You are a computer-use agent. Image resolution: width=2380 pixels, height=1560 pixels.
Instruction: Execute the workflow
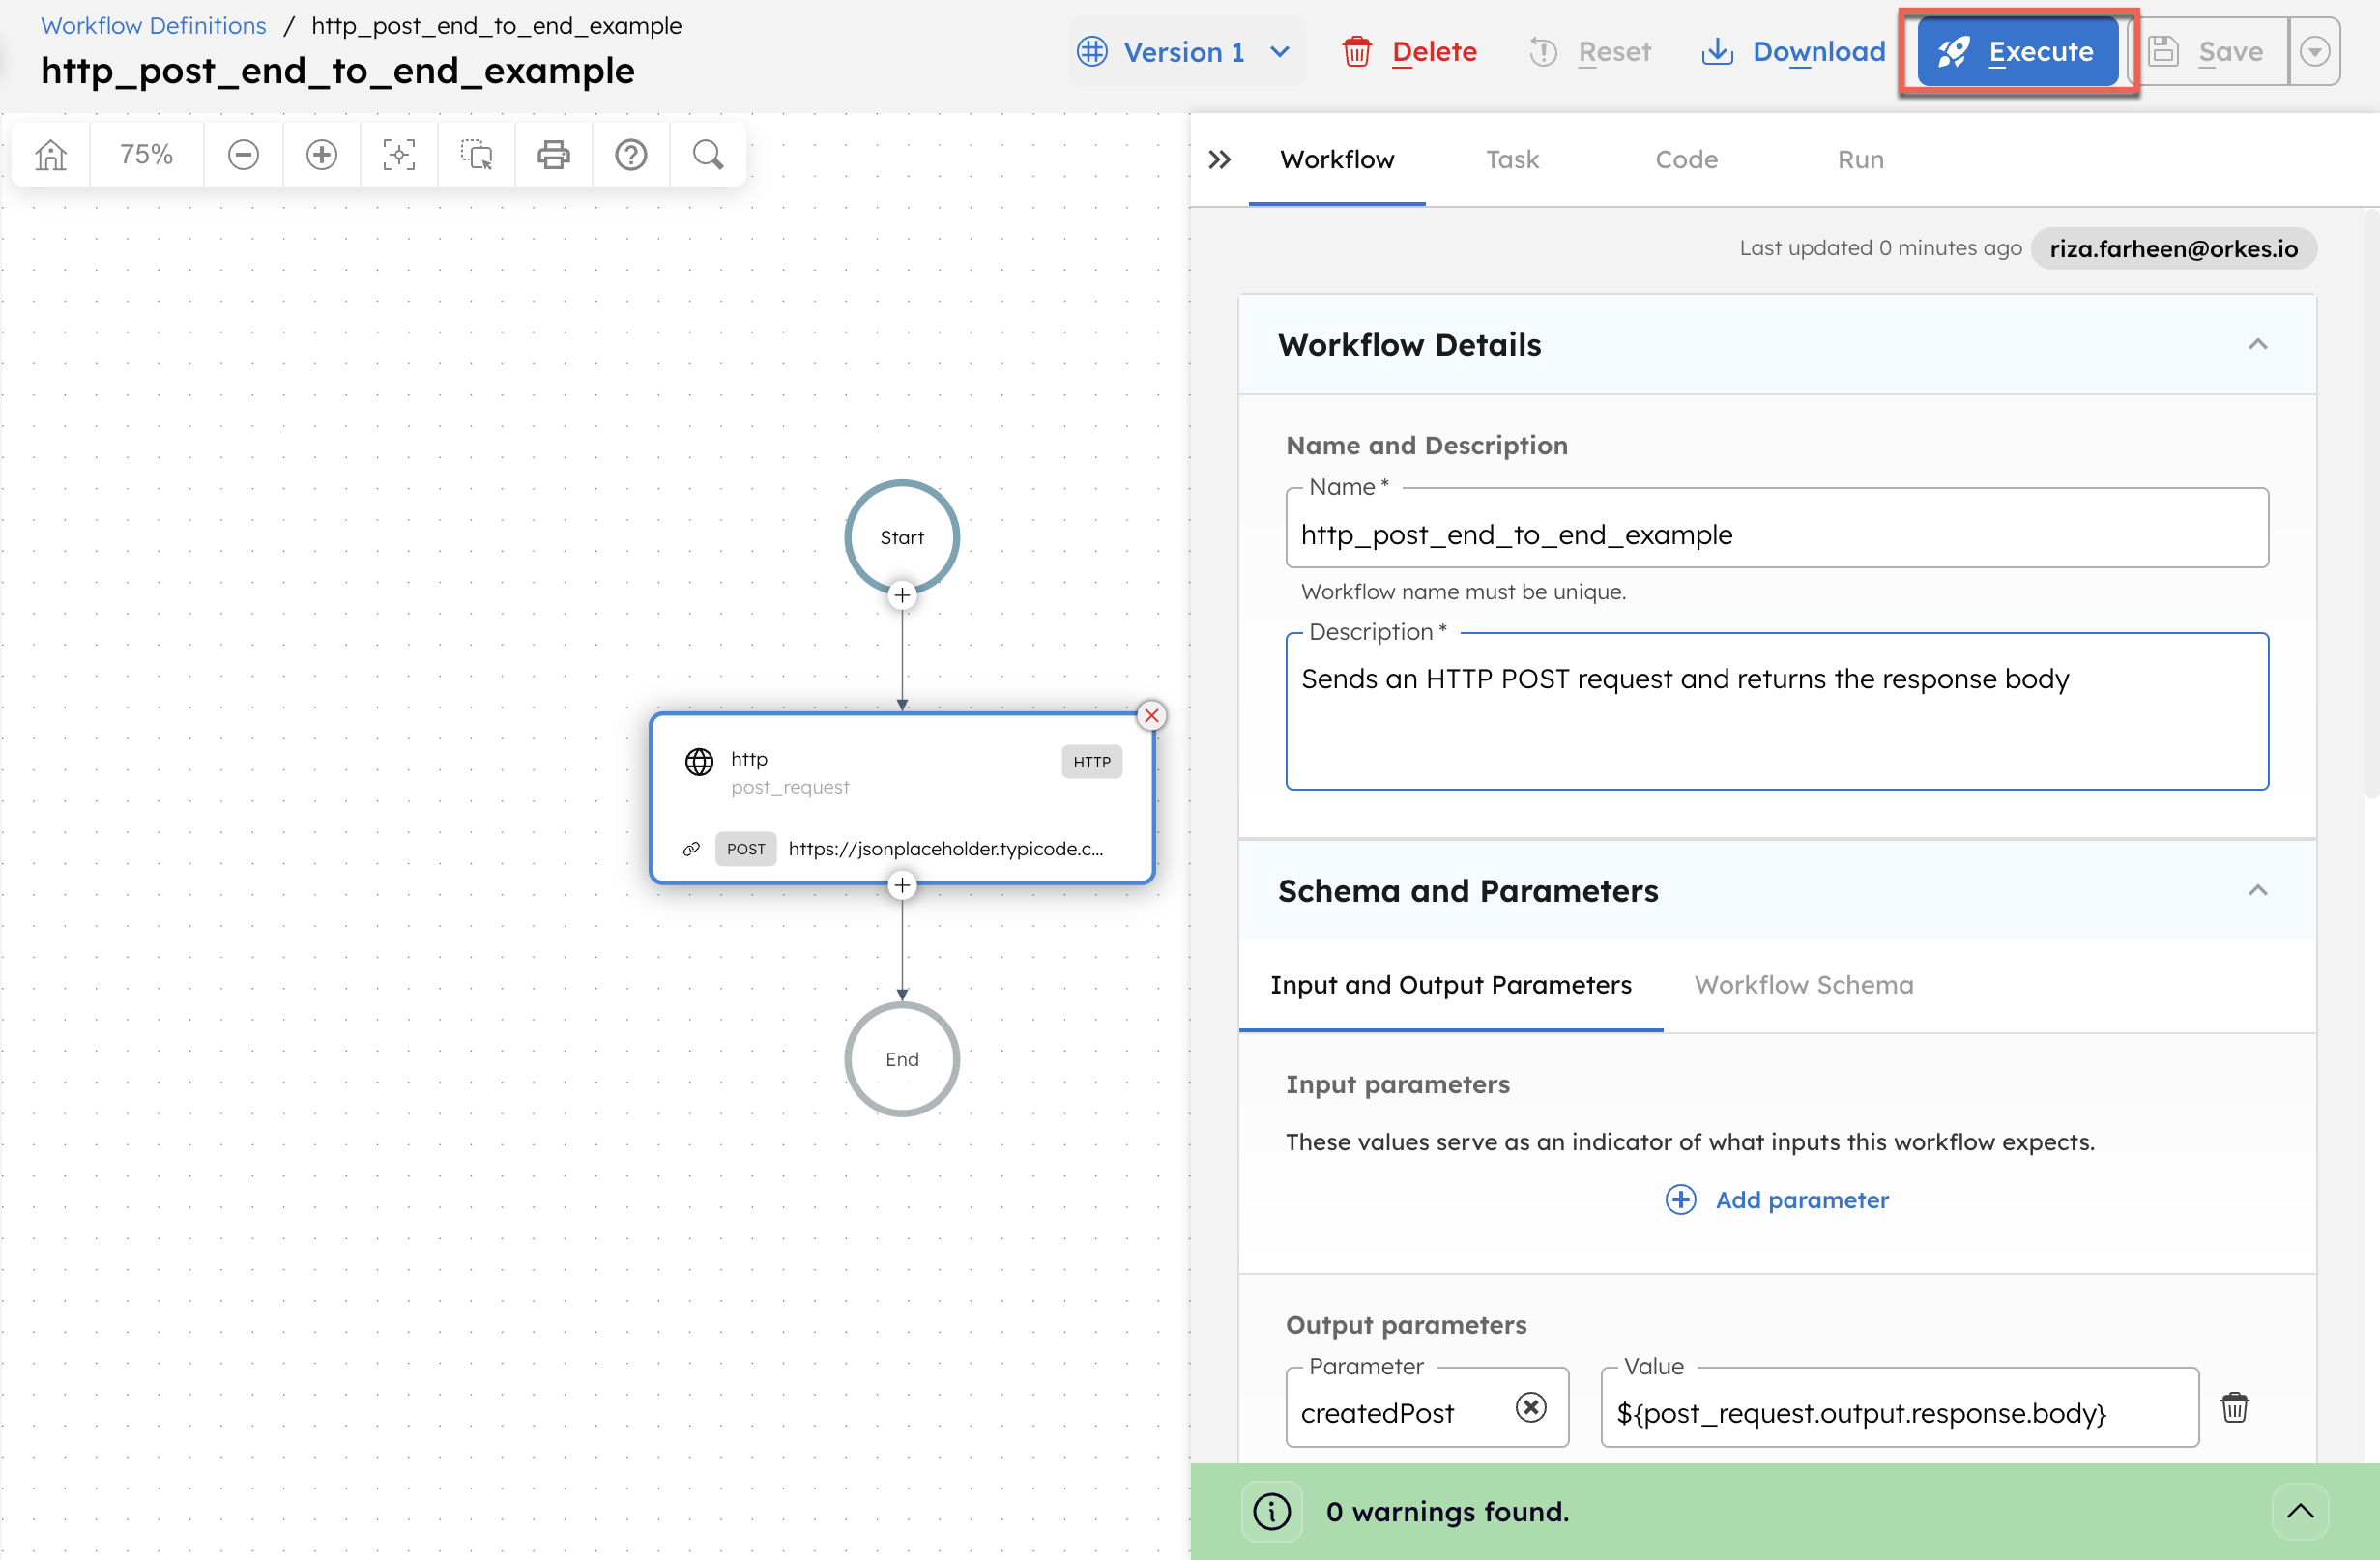2018,51
